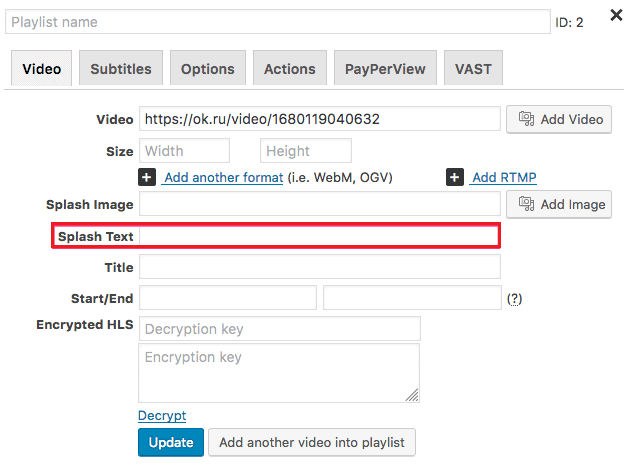Switch to the Subtitles tab
Viewport: 630px width, 468px height.
(121, 68)
